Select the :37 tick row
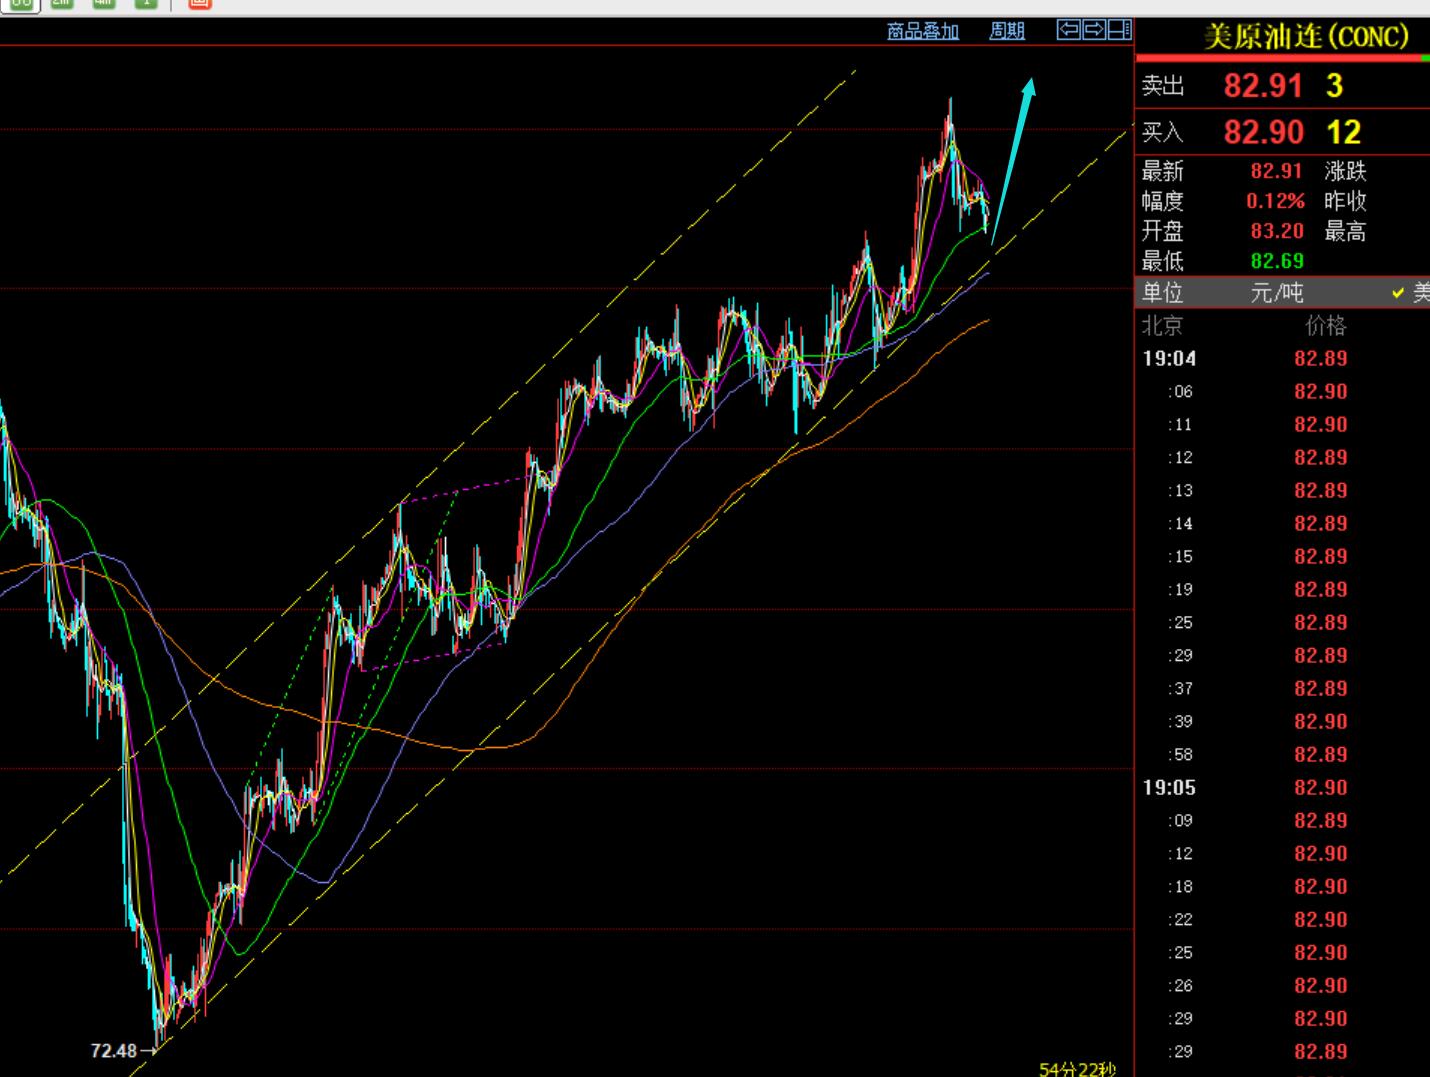Screen dimensions: 1430x1077 [1282, 688]
